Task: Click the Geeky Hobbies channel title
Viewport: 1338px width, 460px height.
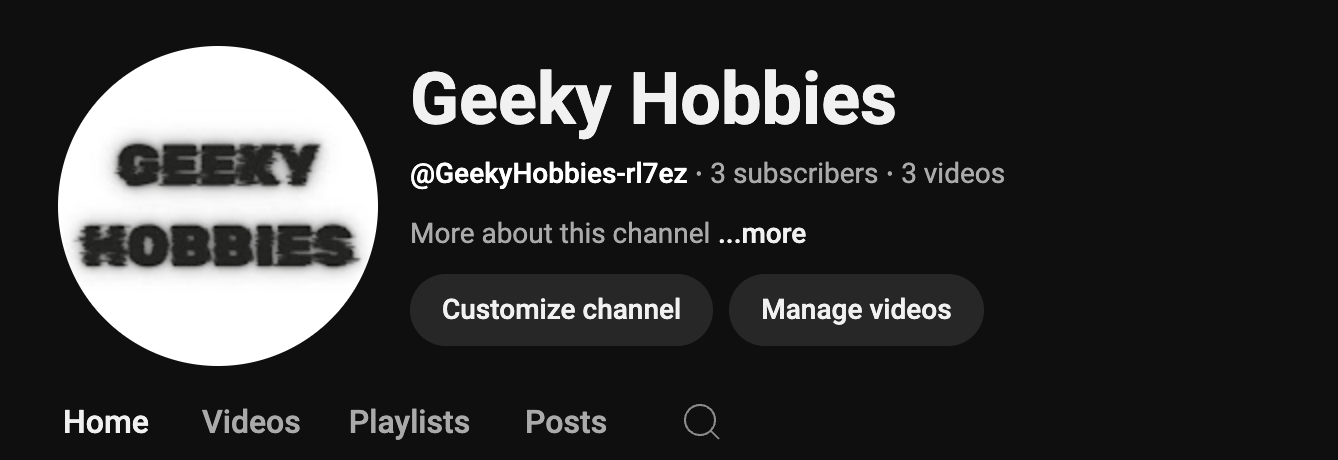Action: [653, 100]
